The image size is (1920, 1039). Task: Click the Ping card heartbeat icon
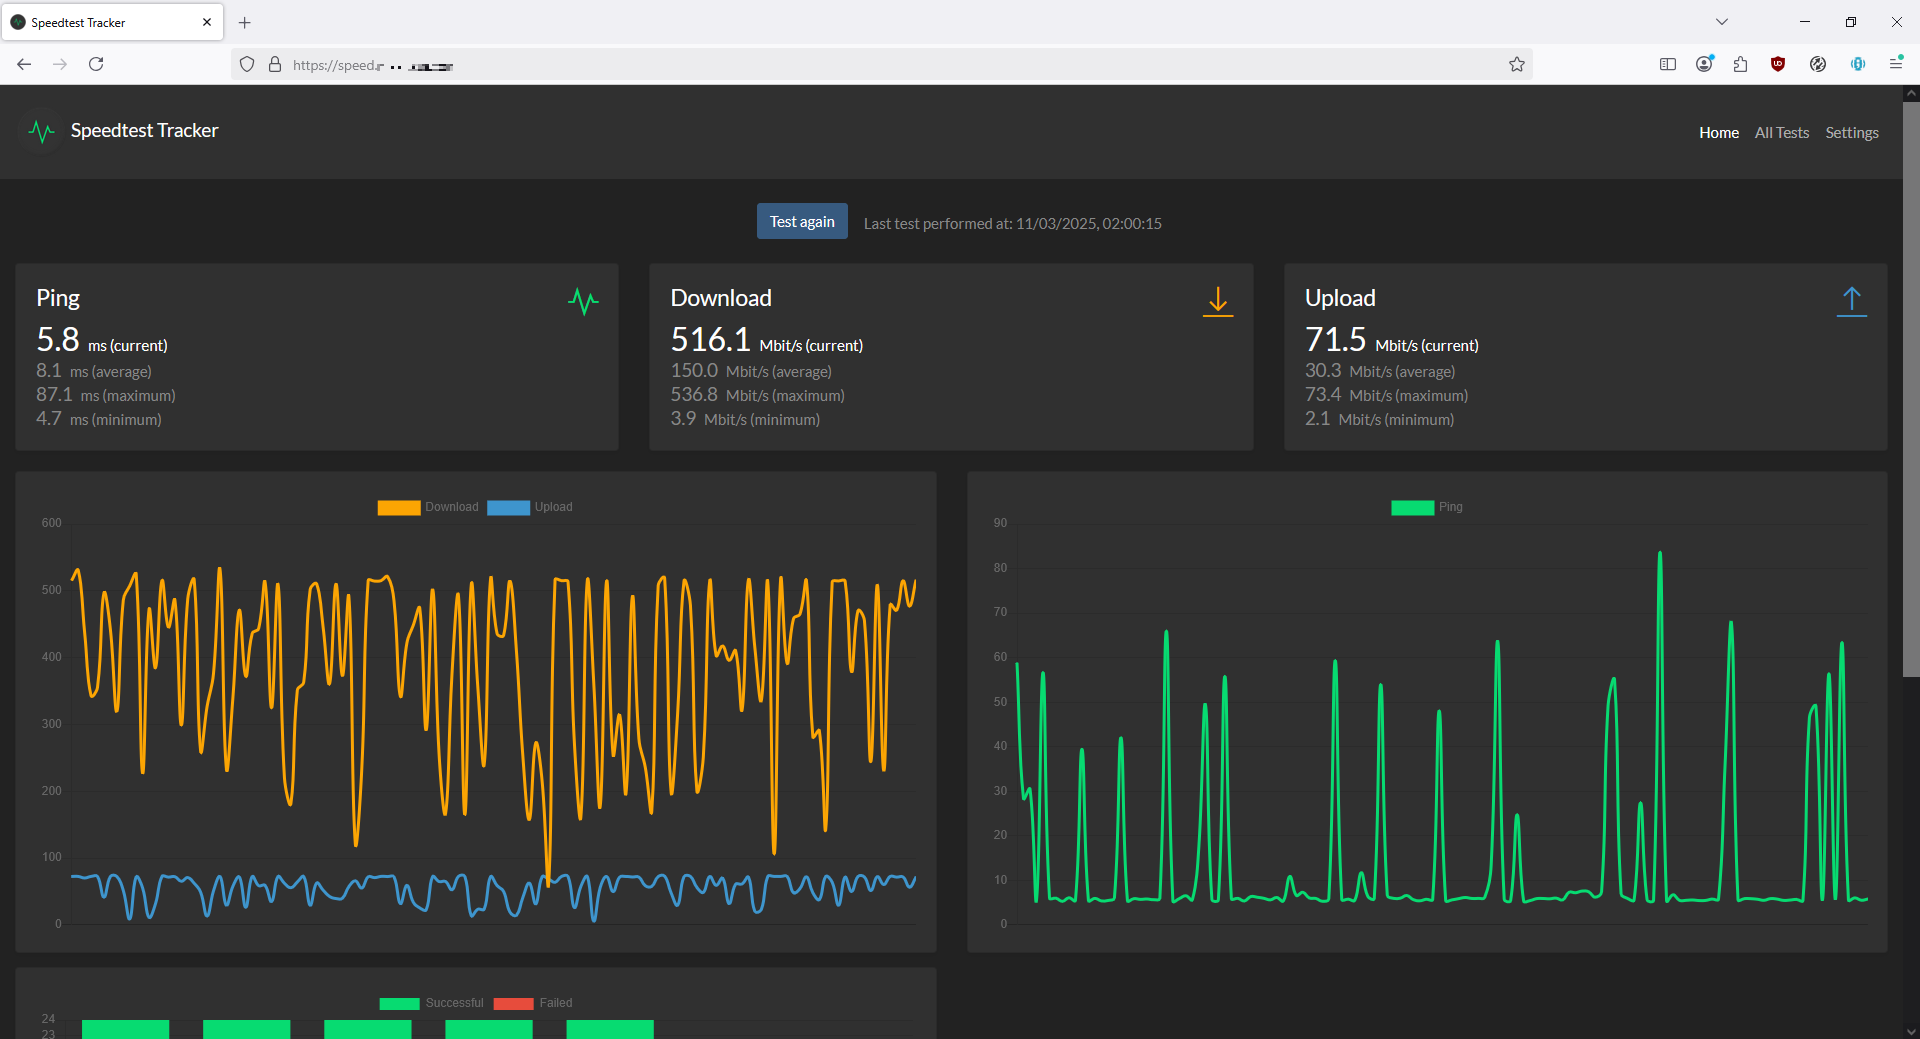point(583,301)
